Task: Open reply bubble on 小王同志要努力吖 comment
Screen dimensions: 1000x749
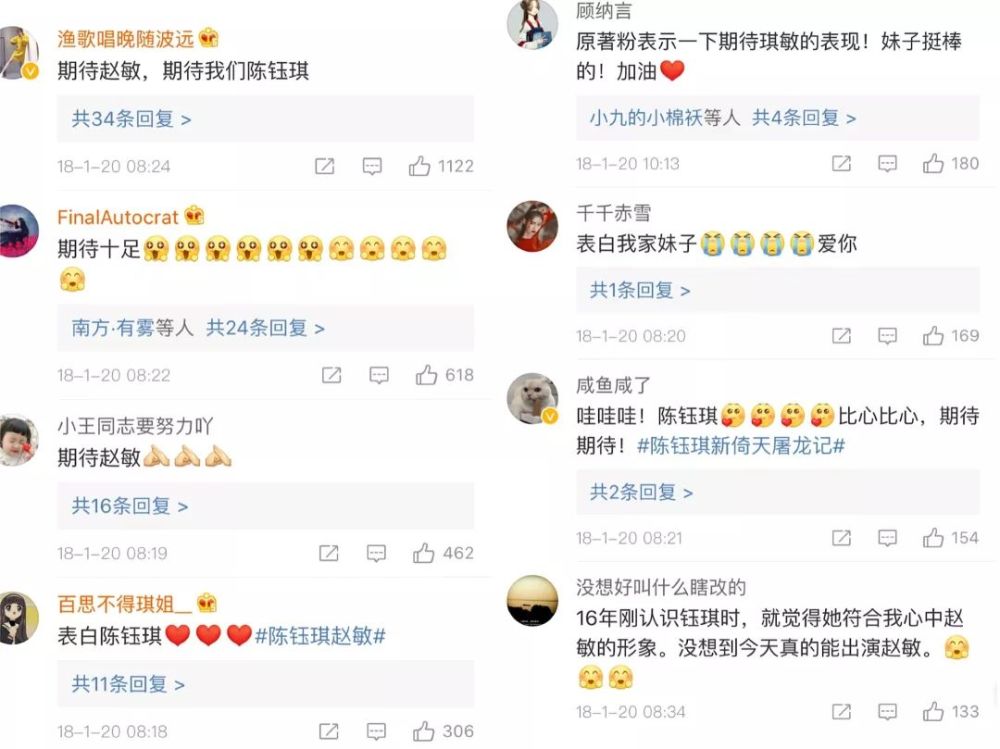Action: [x=376, y=553]
